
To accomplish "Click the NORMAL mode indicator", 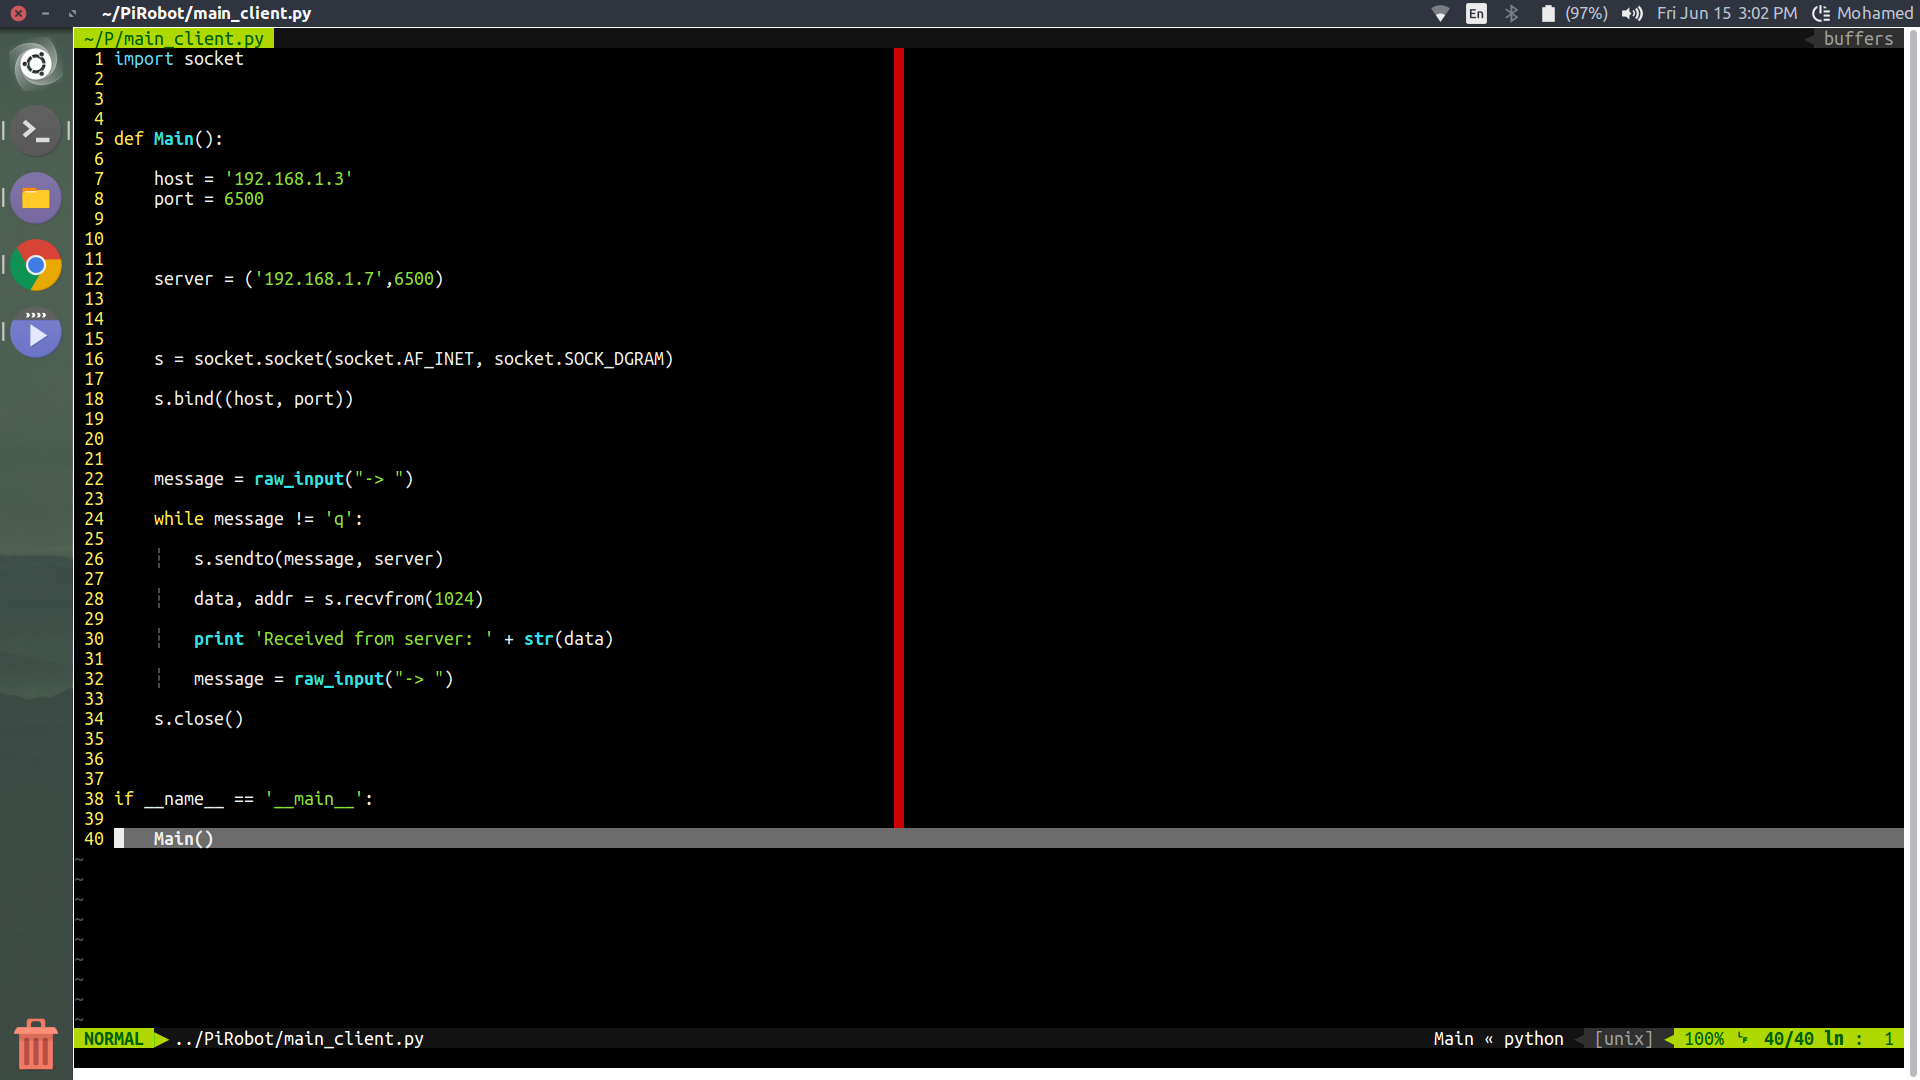I will [113, 1038].
